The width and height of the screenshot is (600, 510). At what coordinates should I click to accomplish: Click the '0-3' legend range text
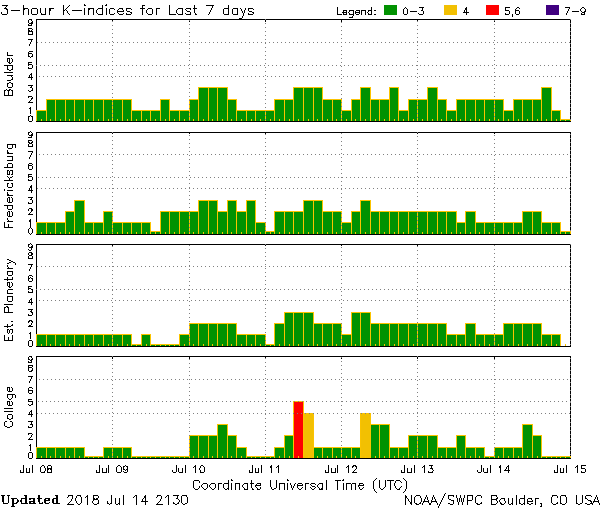414,11
